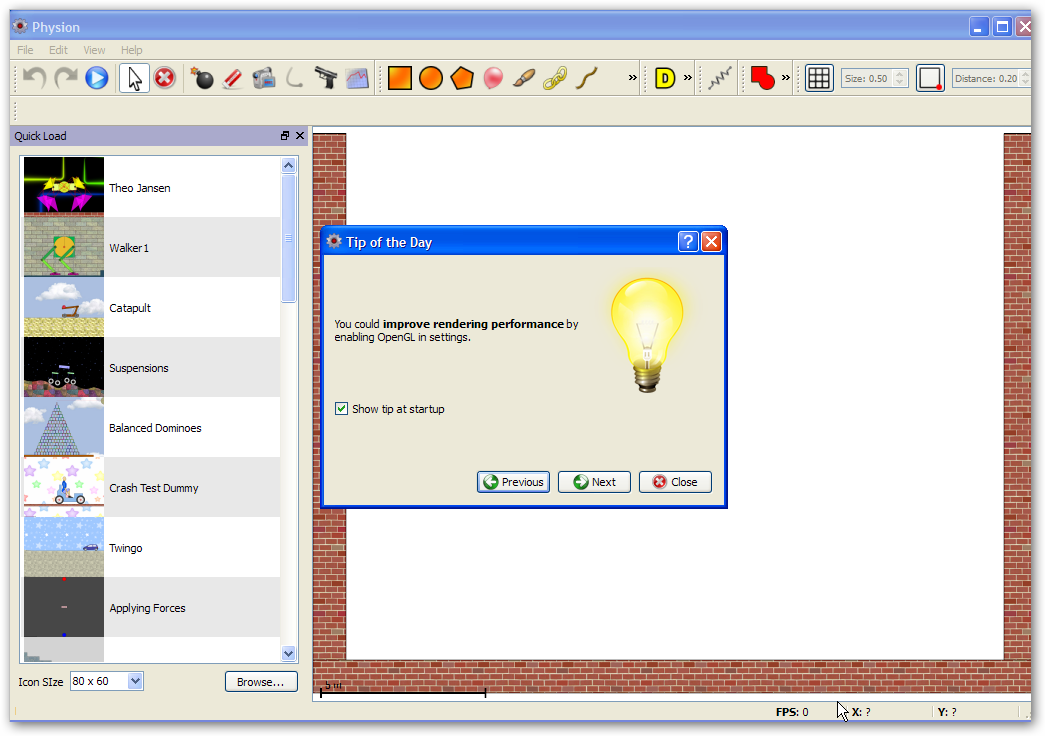Choose the paintbrush tool
This screenshot has height=736, width=1045.
click(x=524, y=78)
